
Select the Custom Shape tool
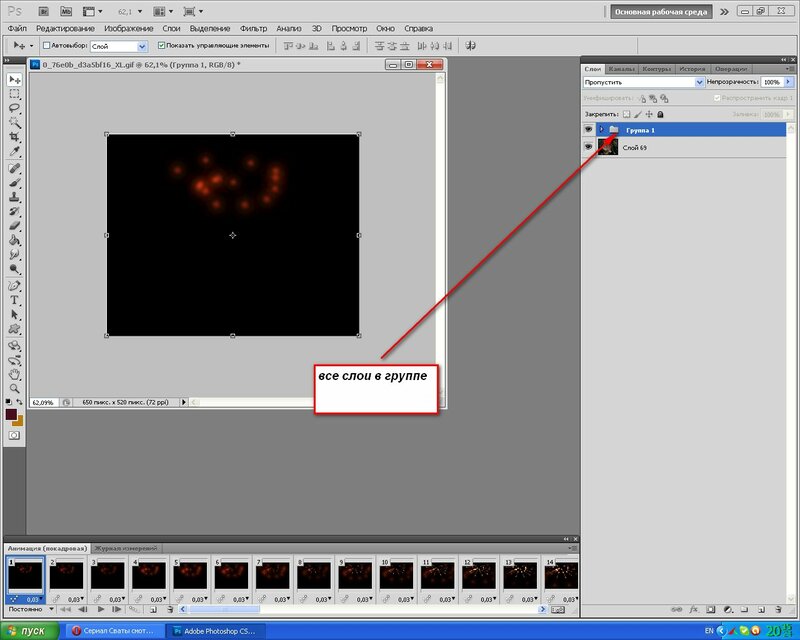pos(14,329)
